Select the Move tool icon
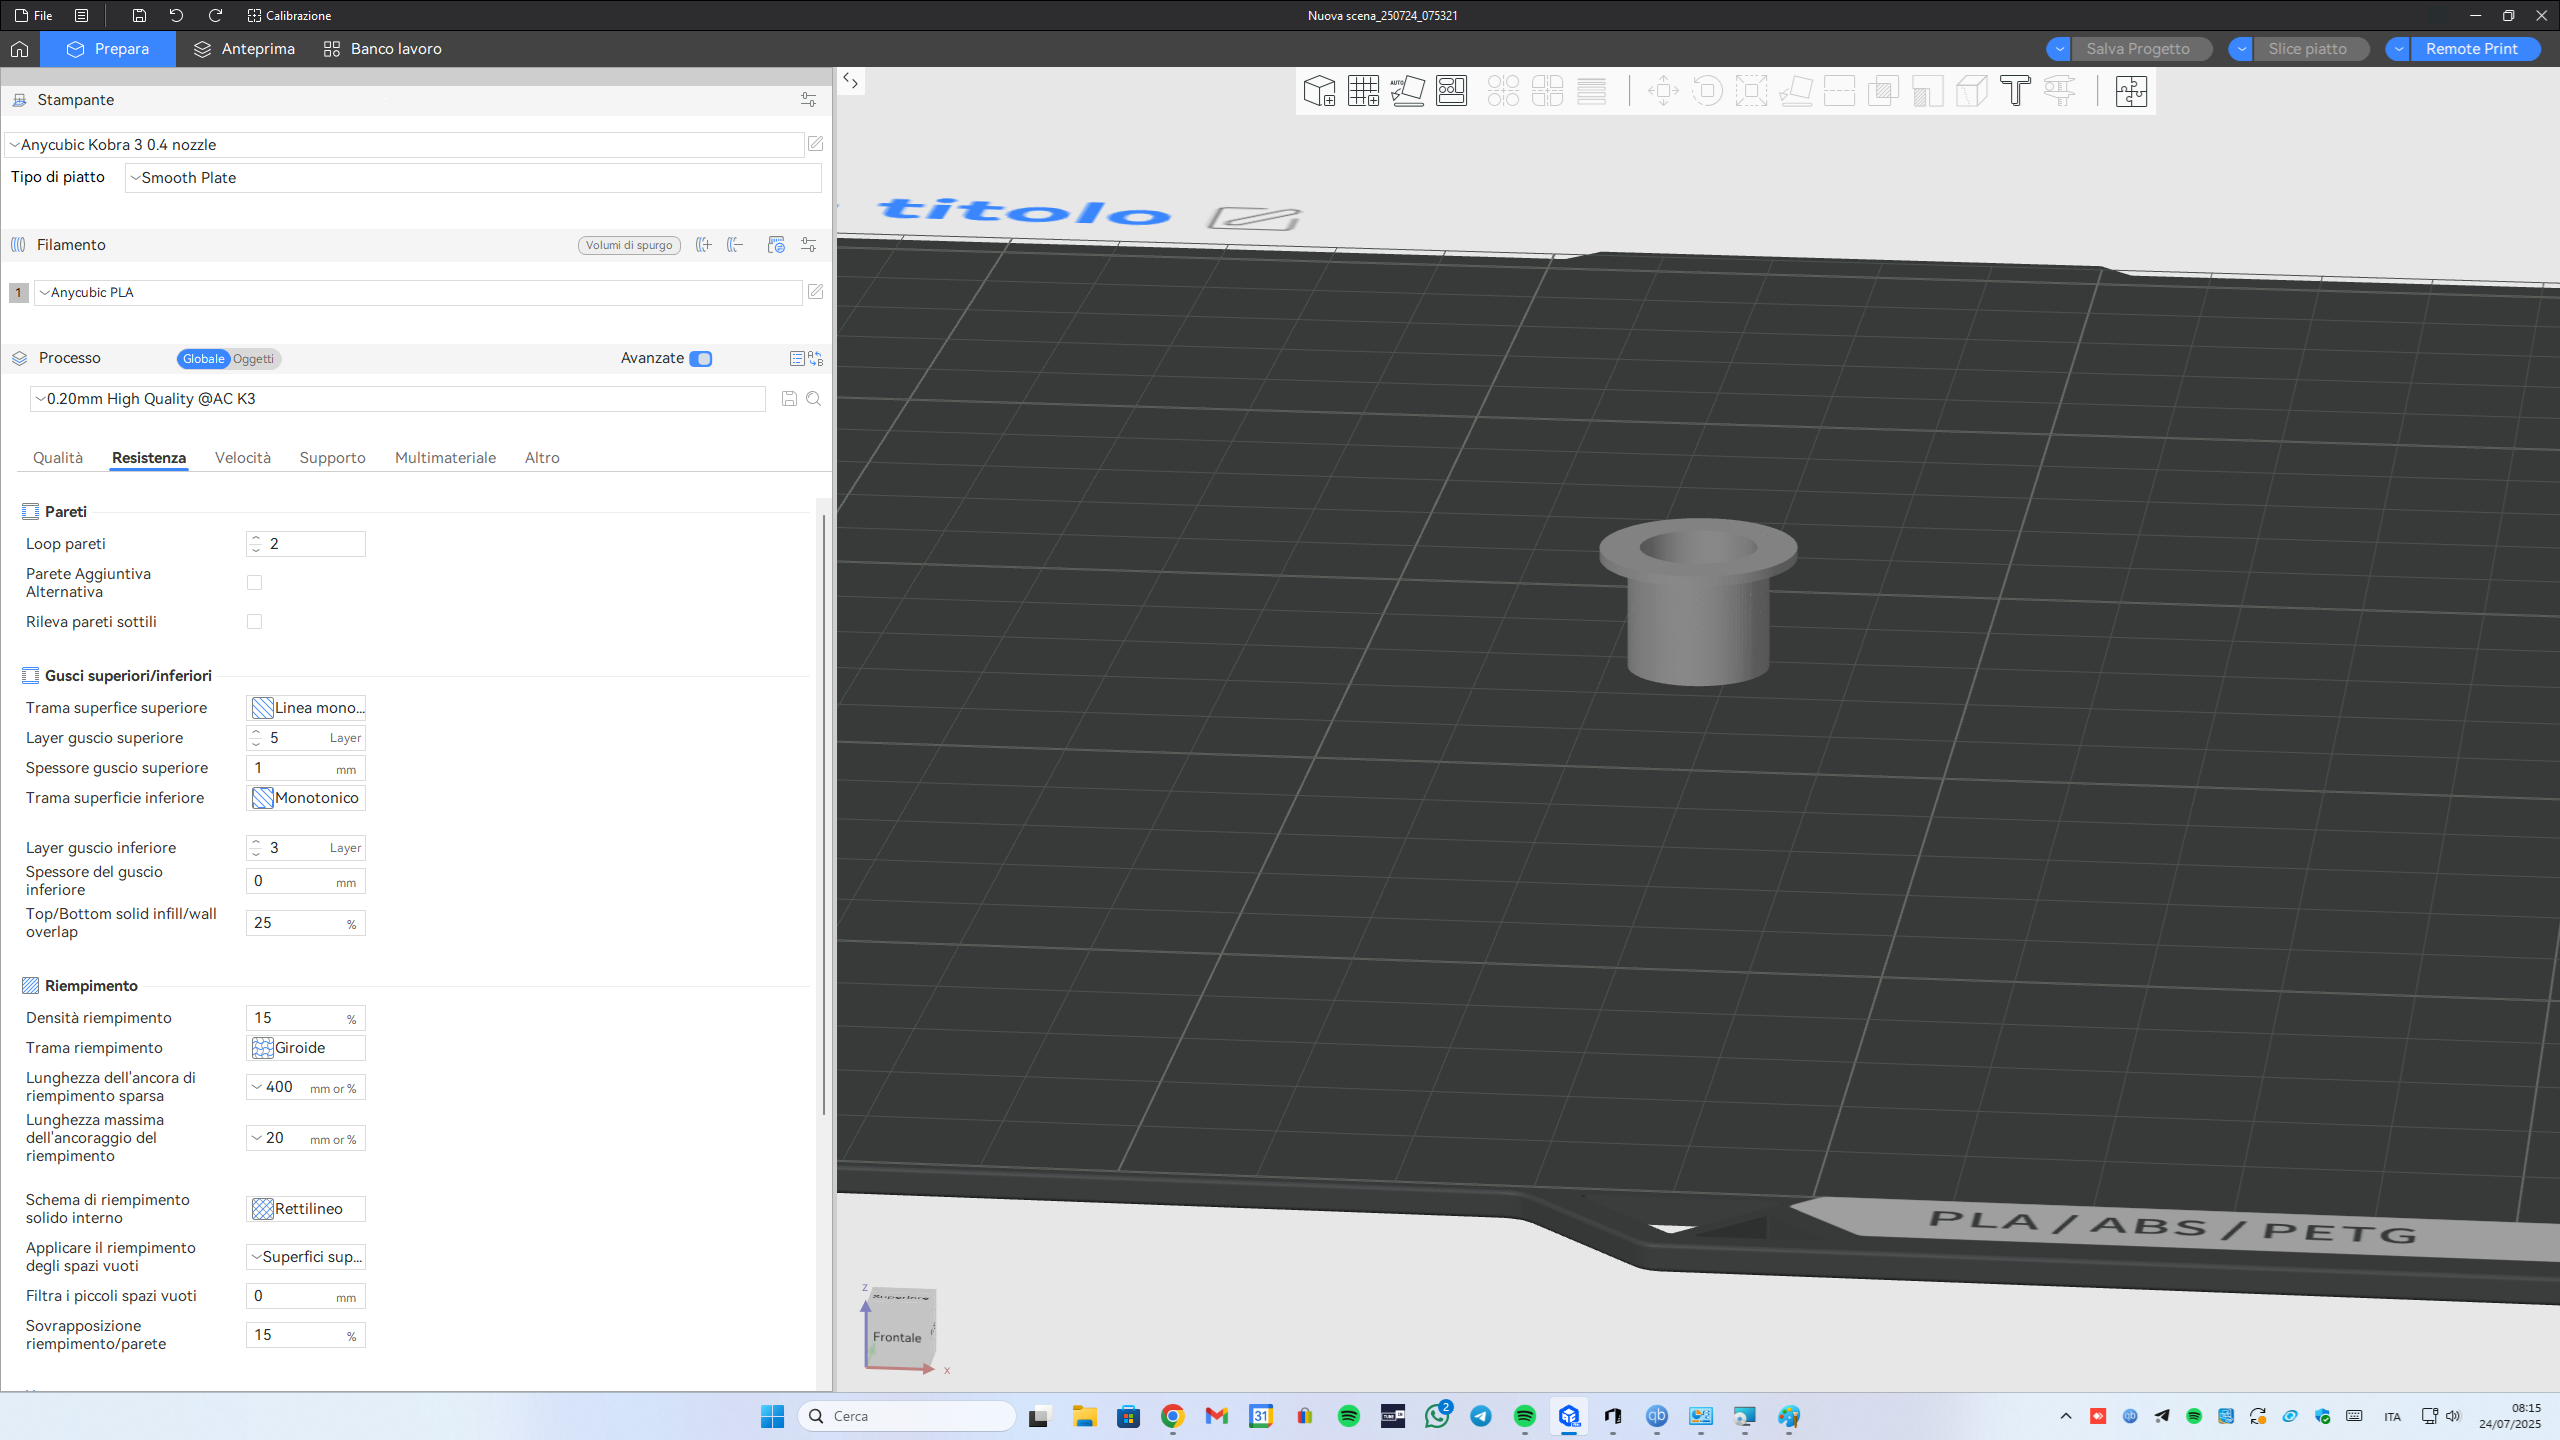 [x=1663, y=91]
